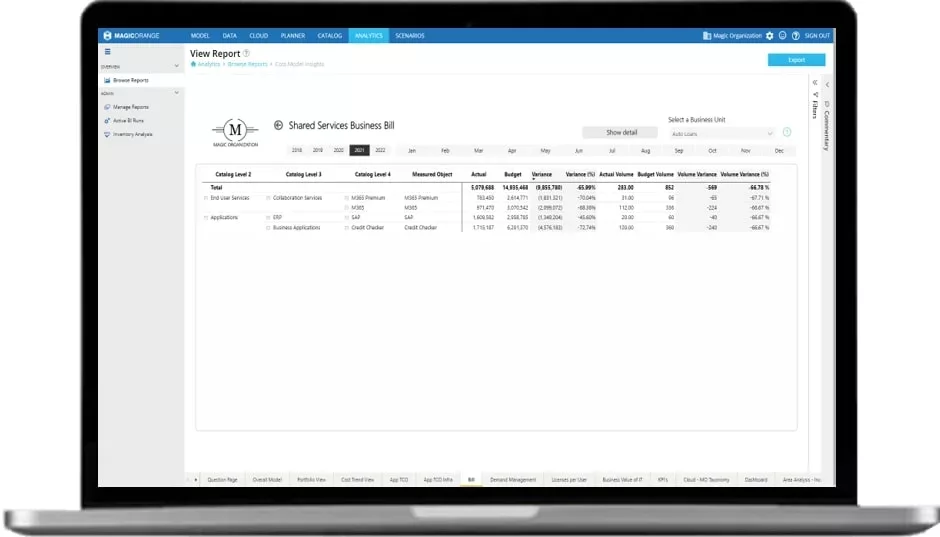Open the CLOUD menu
Image resolution: width=940 pixels, height=537 pixels.
(x=259, y=36)
